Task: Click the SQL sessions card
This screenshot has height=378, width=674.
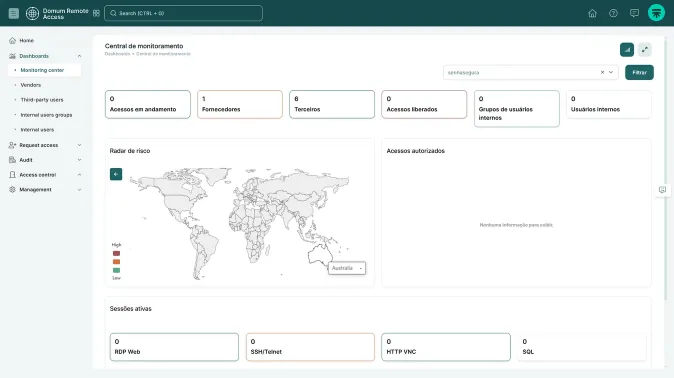Action: pyautogui.click(x=582, y=347)
